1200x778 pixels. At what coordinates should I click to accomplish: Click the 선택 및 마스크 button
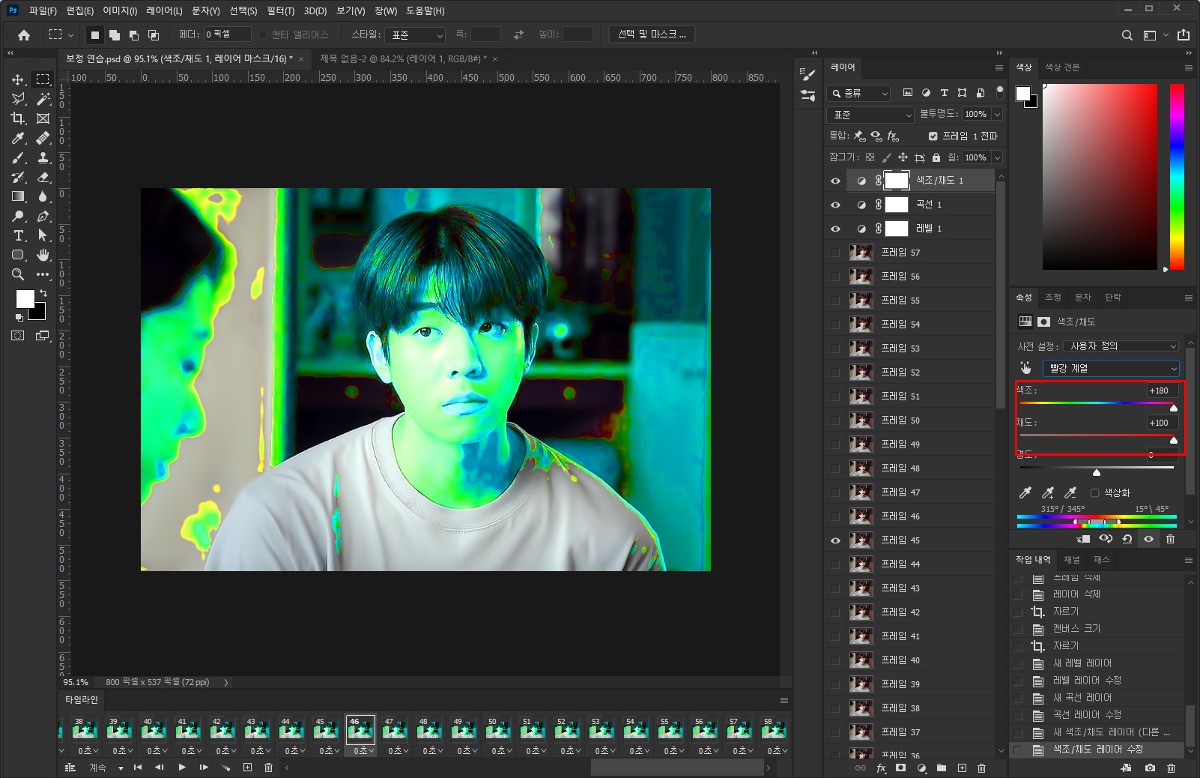(651, 34)
